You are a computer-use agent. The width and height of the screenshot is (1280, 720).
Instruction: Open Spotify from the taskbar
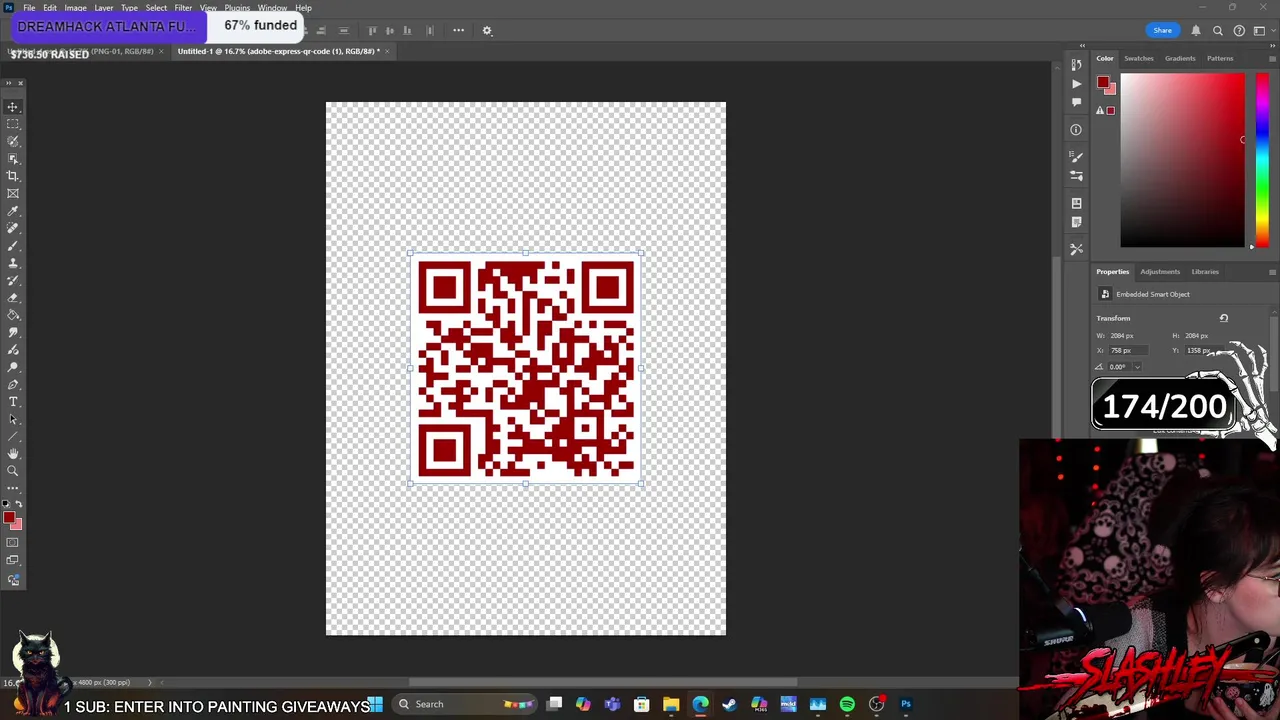pyautogui.click(x=847, y=704)
